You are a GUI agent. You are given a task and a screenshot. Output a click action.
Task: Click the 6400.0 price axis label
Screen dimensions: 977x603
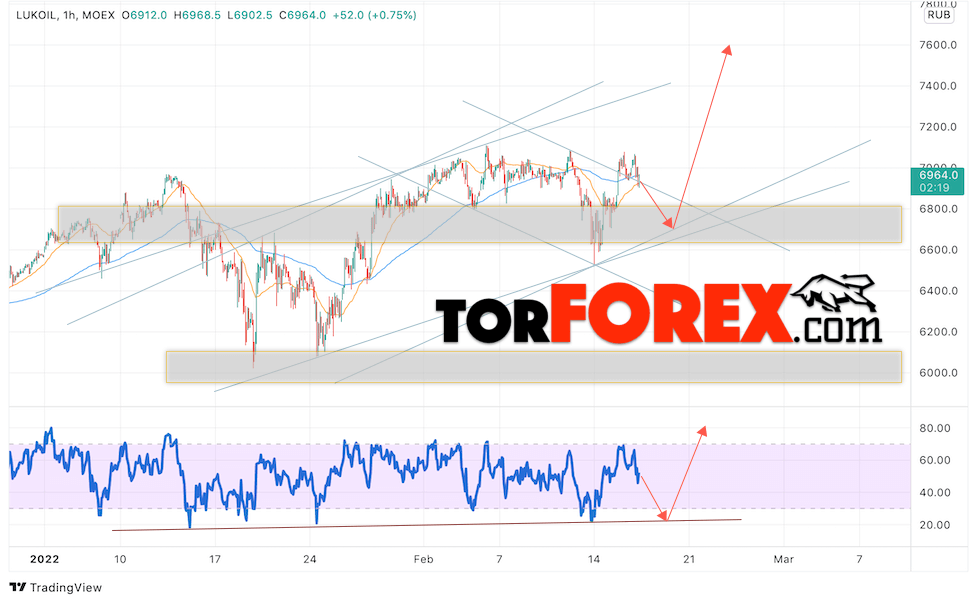pyautogui.click(x=938, y=291)
